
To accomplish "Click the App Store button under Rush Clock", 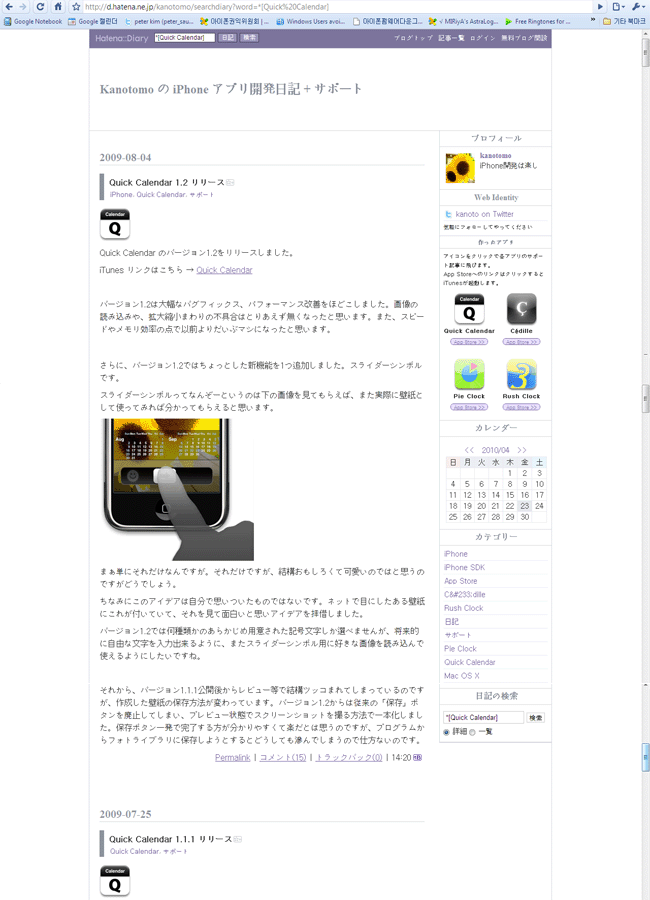I will pyautogui.click(x=521, y=407).
